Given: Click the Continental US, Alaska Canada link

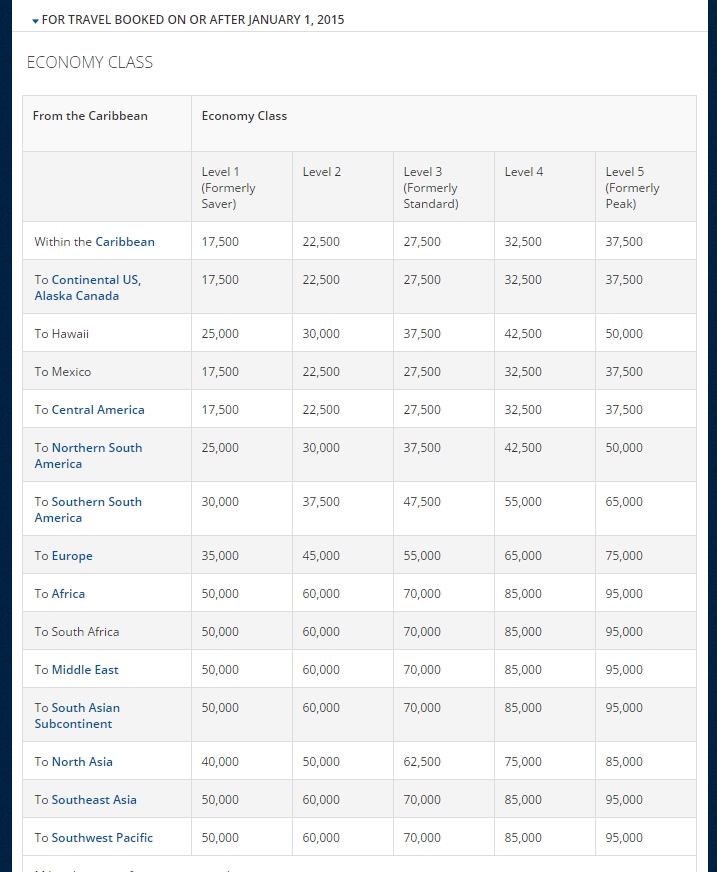Looking at the screenshot, I should pyautogui.click(x=88, y=288).
